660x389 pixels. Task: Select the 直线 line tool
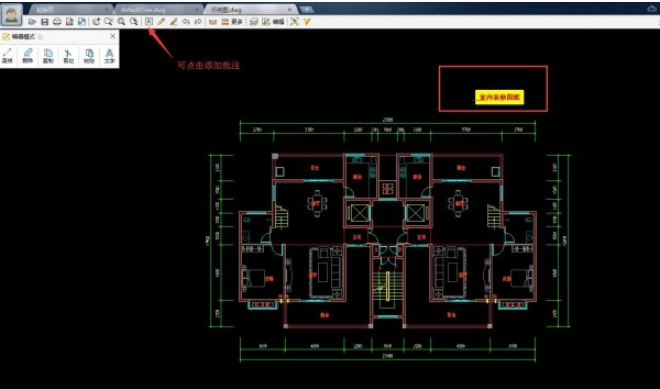coord(8,56)
